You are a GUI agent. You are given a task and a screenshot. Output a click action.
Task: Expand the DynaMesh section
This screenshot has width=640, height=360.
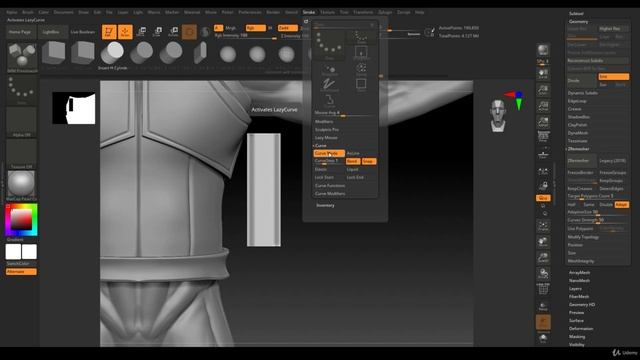click(578, 133)
